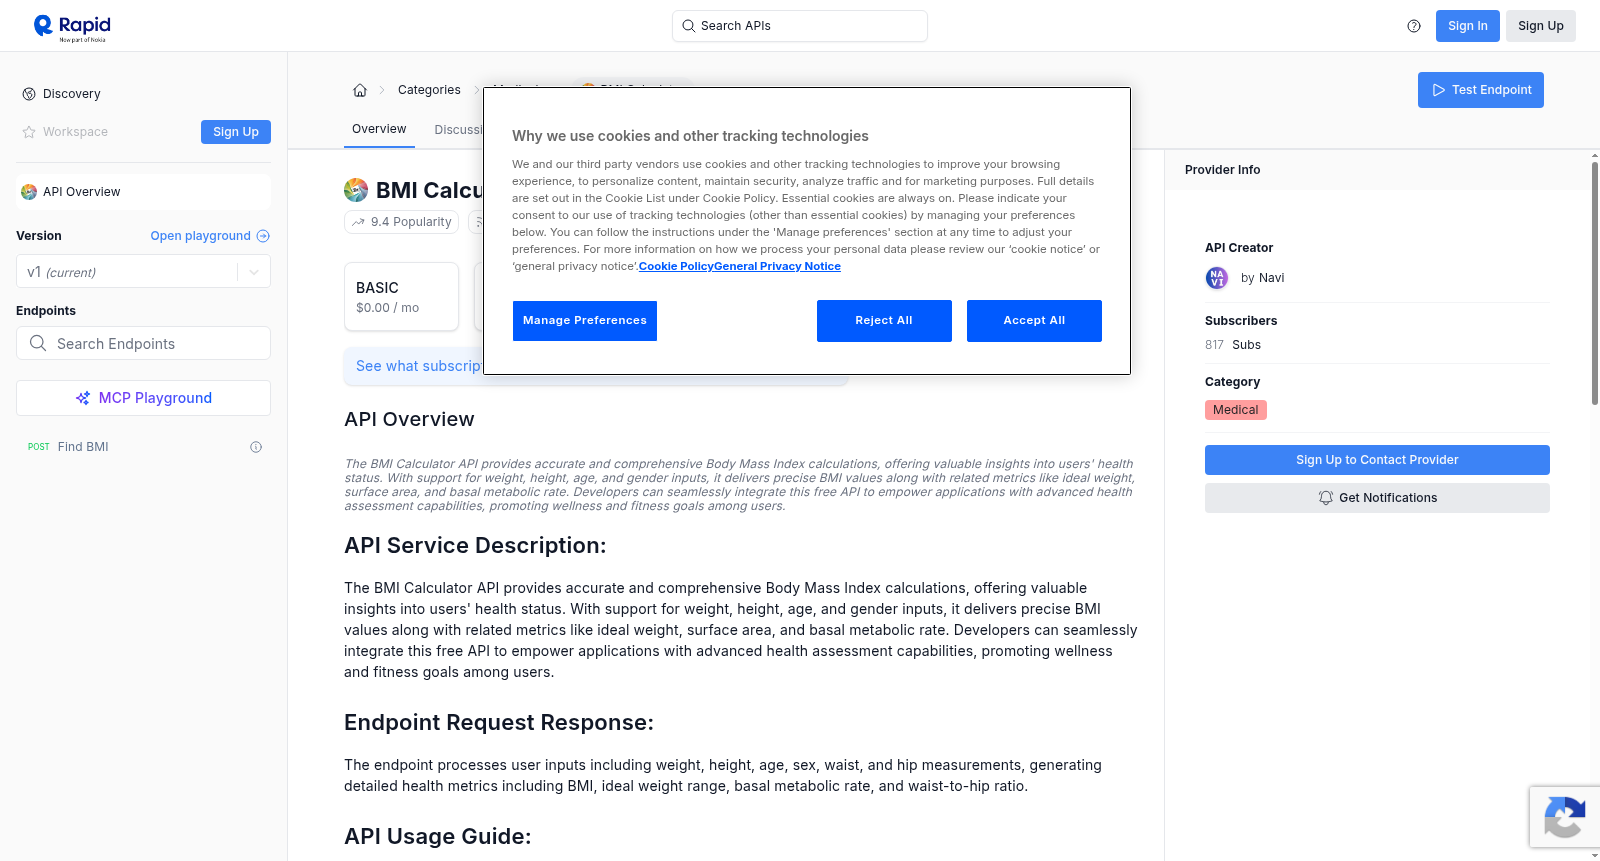The height and width of the screenshot is (861, 1600).
Task: Click the Find BMI info icon
Action: (x=256, y=447)
